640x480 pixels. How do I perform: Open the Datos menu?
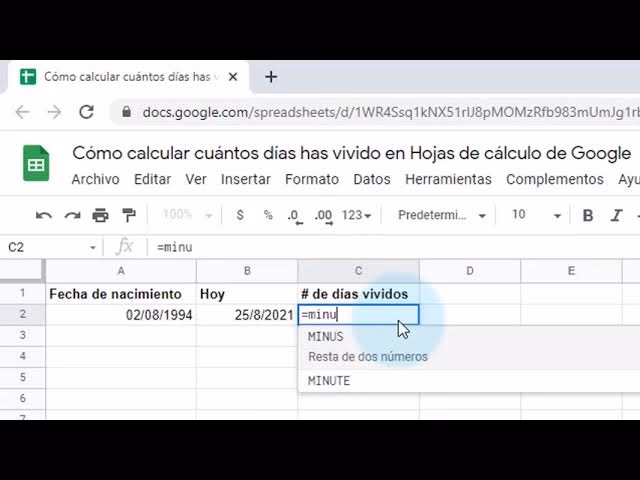tap(372, 179)
